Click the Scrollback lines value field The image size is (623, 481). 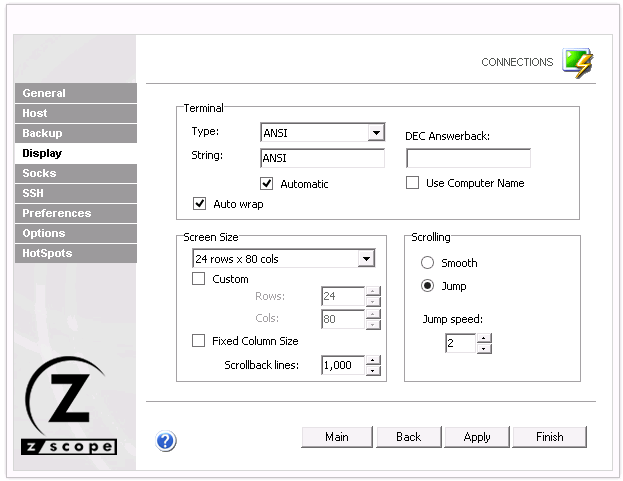pyautogui.click(x=343, y=365)
